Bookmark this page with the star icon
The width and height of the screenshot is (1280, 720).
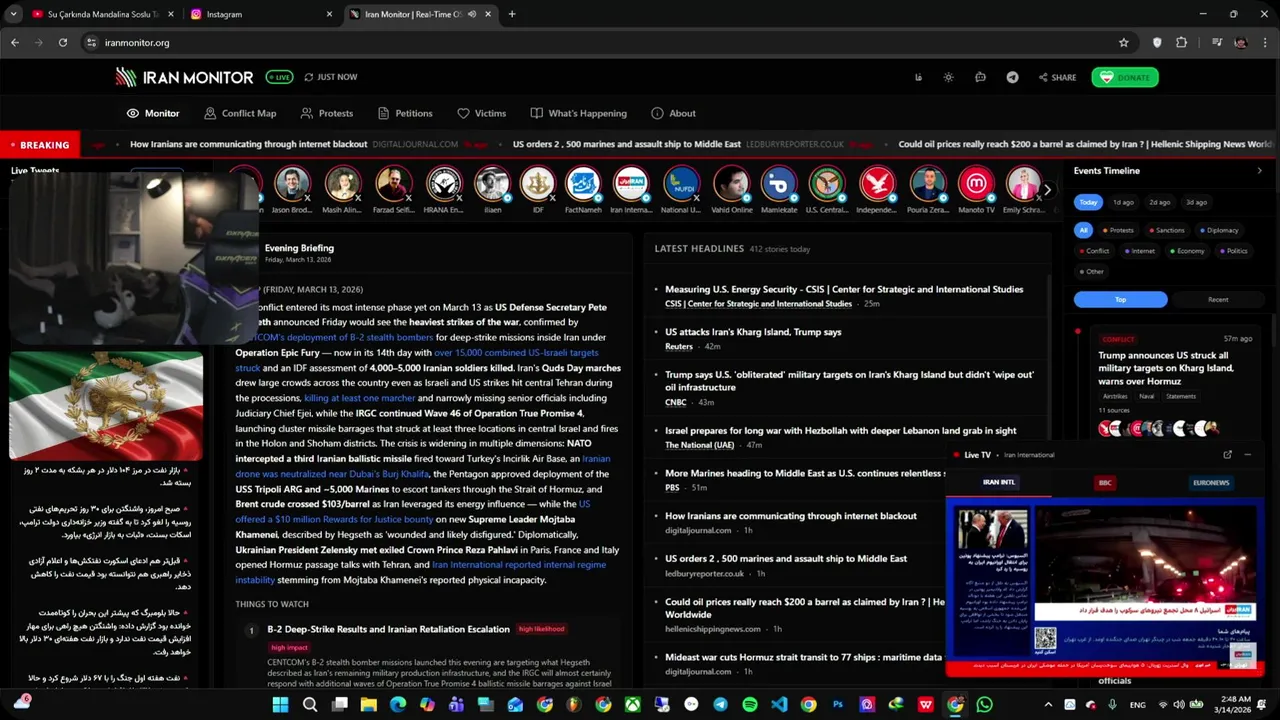[x=1124, y=43]
